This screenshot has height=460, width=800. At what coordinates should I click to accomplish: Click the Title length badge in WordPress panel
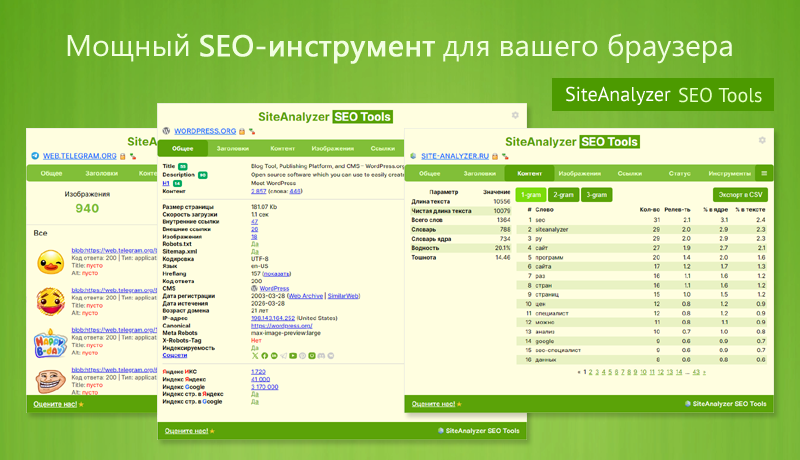[183, 166]
